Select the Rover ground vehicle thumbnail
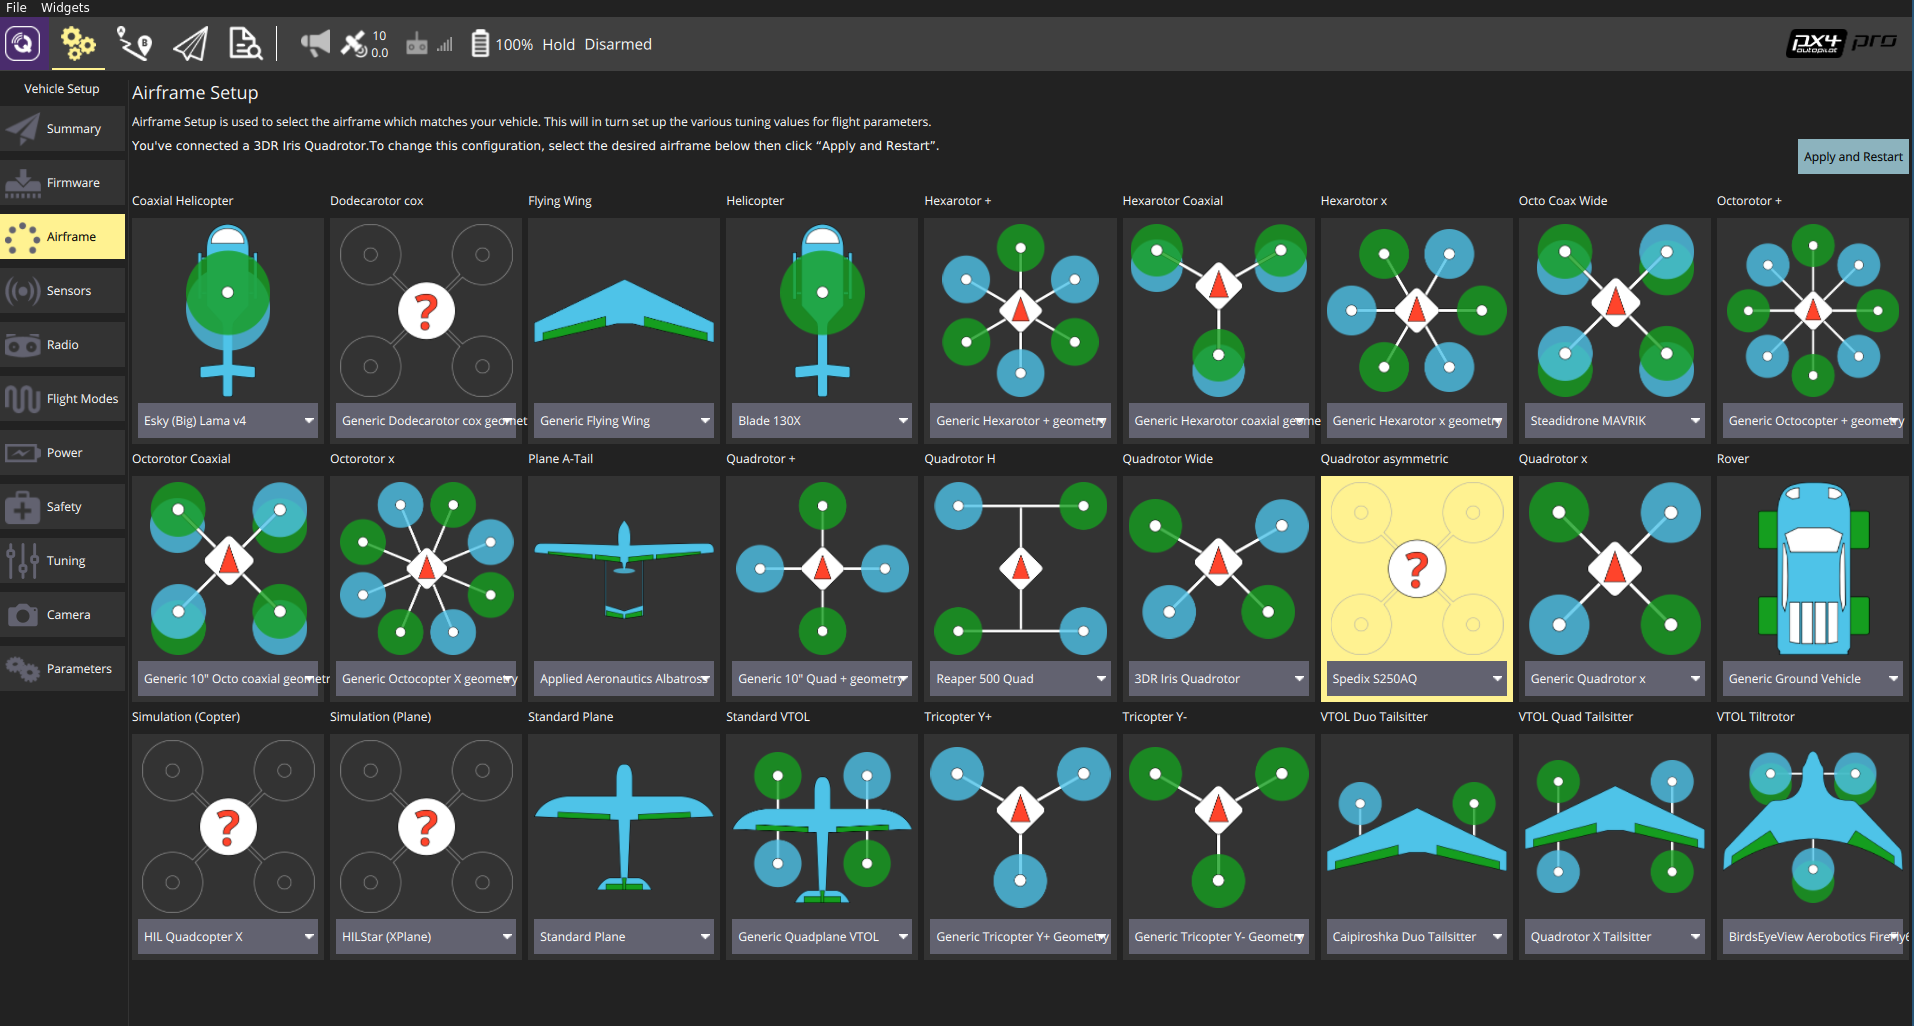 click(1812, 567)
